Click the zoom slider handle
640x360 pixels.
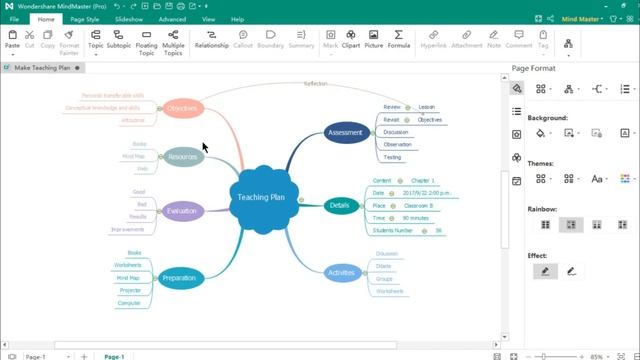544,357
